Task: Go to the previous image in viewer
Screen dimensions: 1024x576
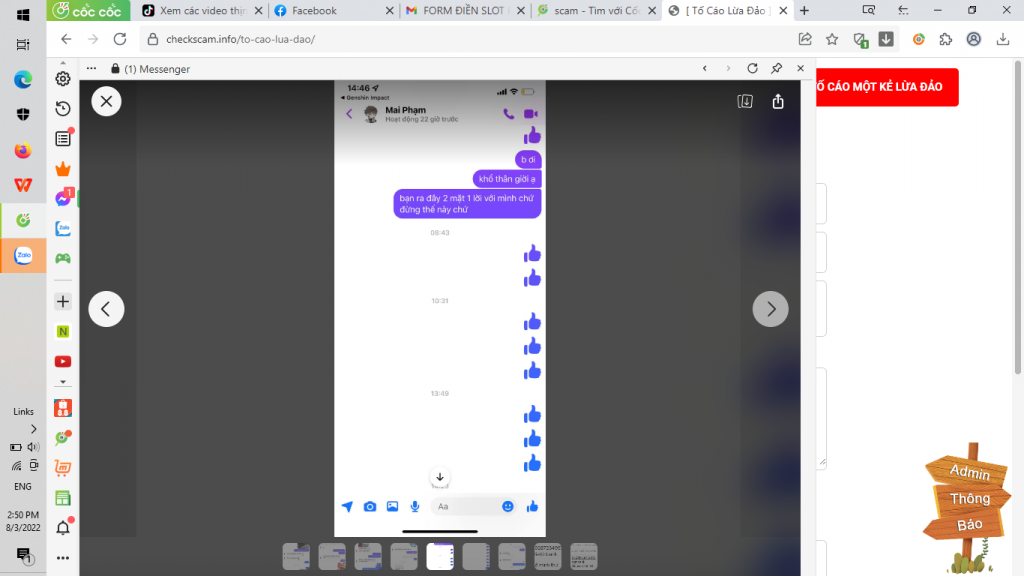Action: pyautogui.click(x=106, y=309)
